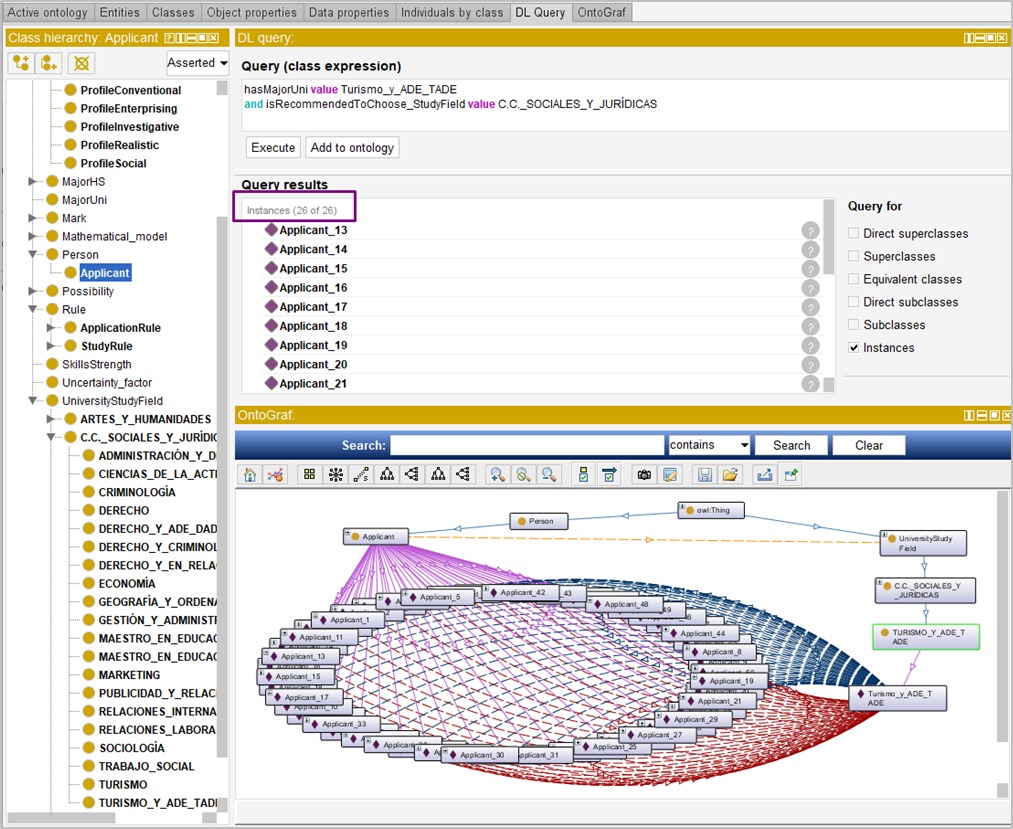Click the save graph floppy icon
The height and width of the screenshot is (829, 1013).
click(x=705, y=475)
